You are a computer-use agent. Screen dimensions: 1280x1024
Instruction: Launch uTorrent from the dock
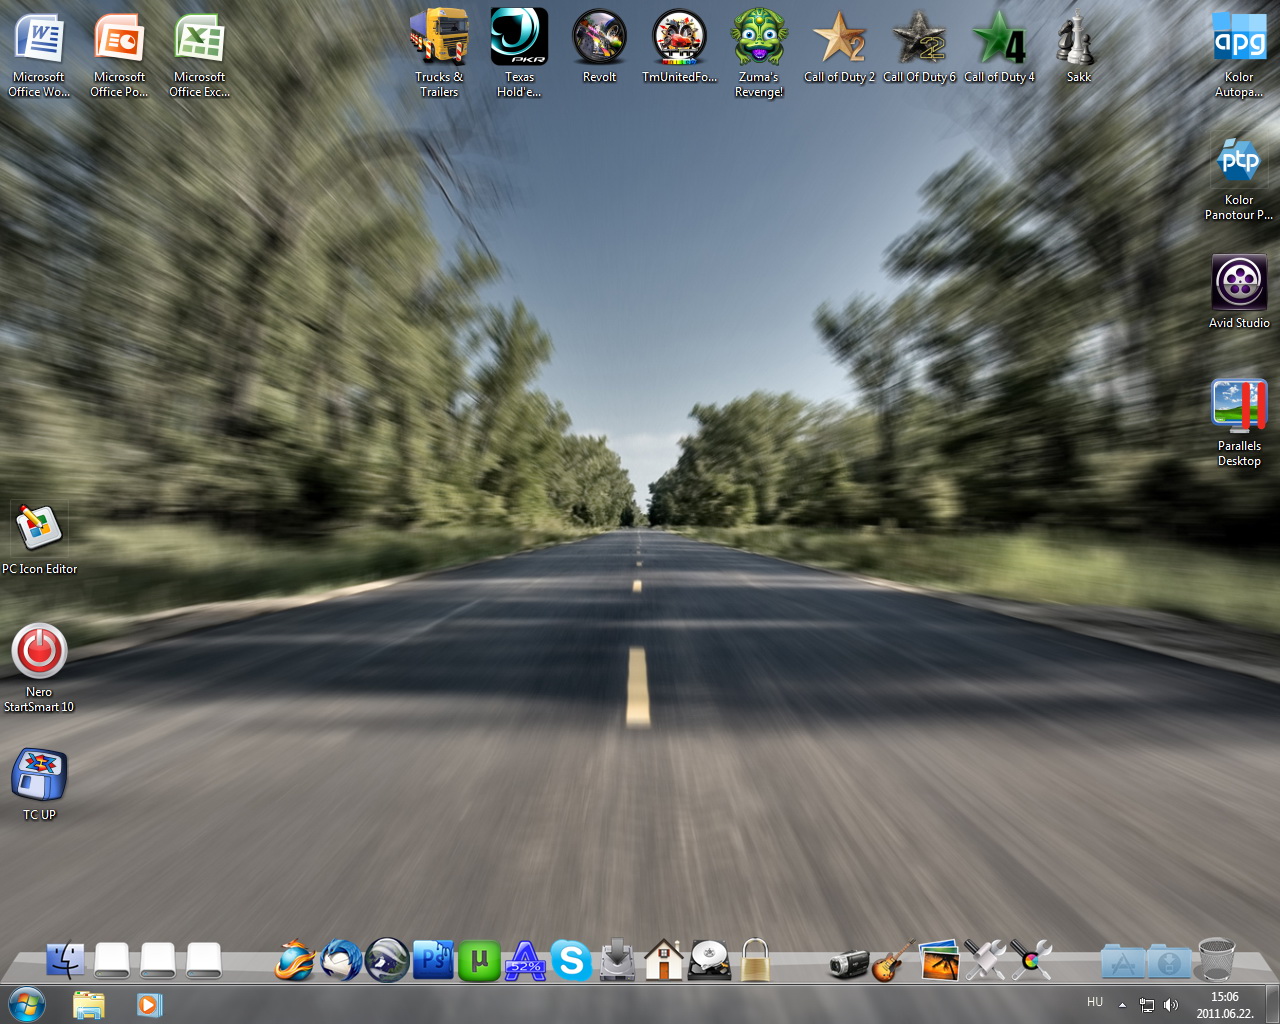pos(479,962)
